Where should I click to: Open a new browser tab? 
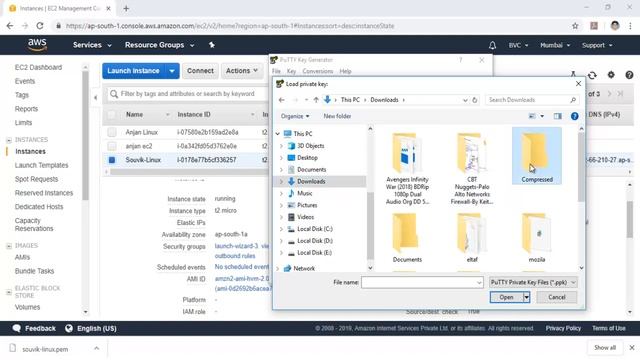point(126,8)
